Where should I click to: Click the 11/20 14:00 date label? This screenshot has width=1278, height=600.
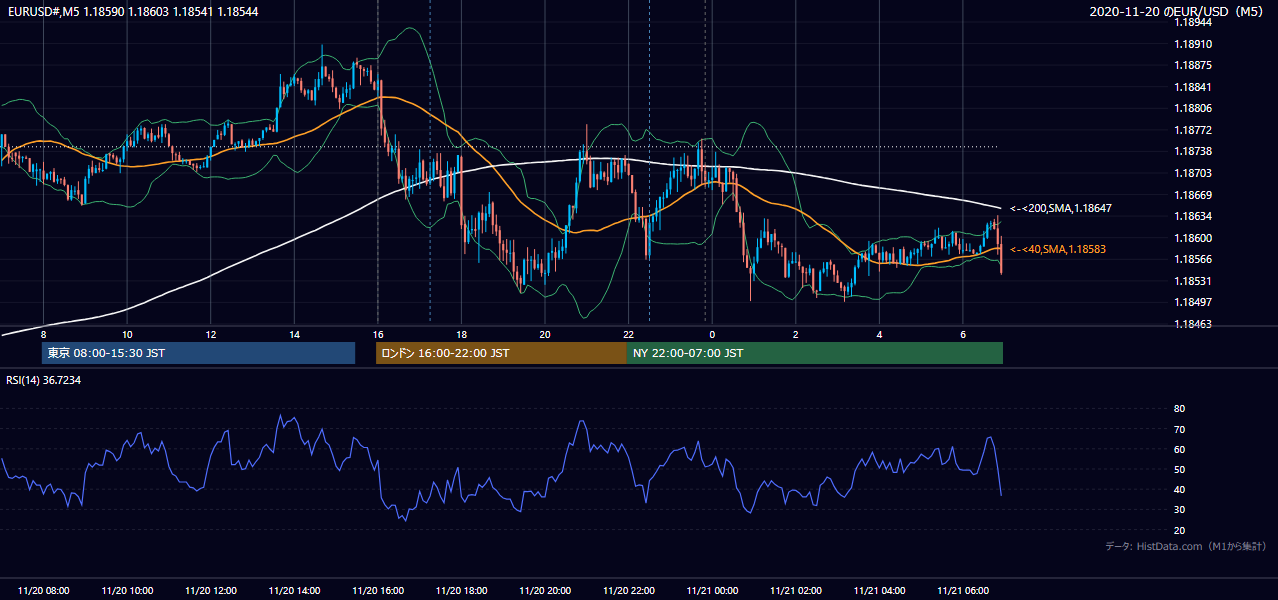click(294, 591)
